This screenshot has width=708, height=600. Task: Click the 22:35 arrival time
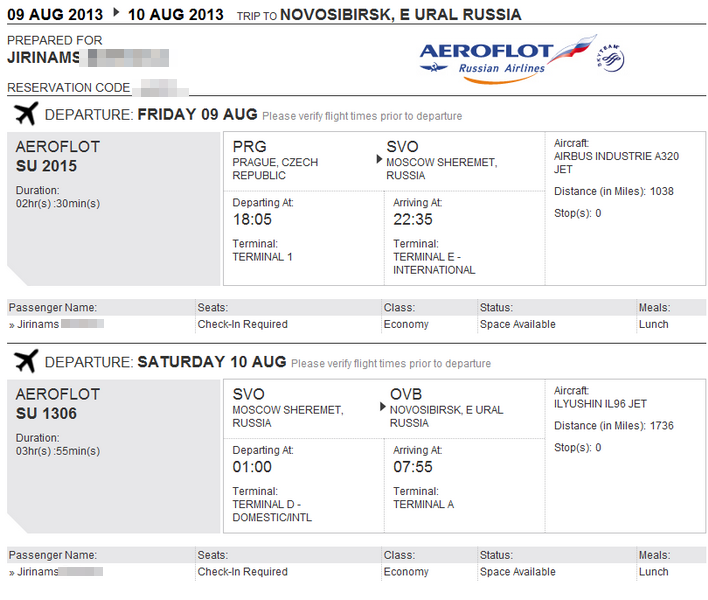[x=413, y=219]
